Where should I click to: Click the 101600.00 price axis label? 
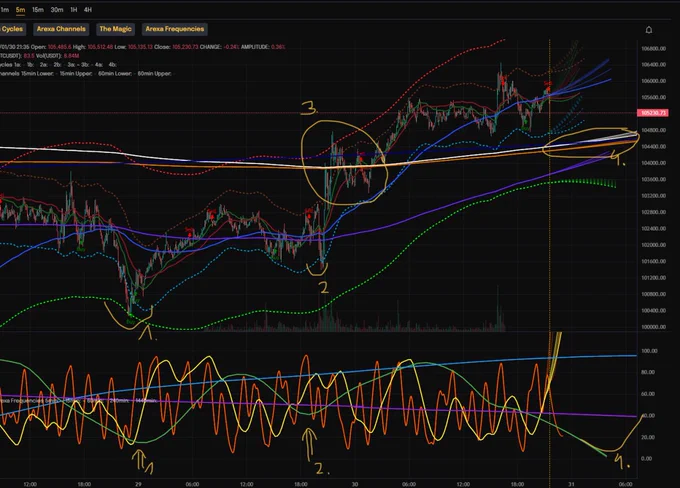654,261
